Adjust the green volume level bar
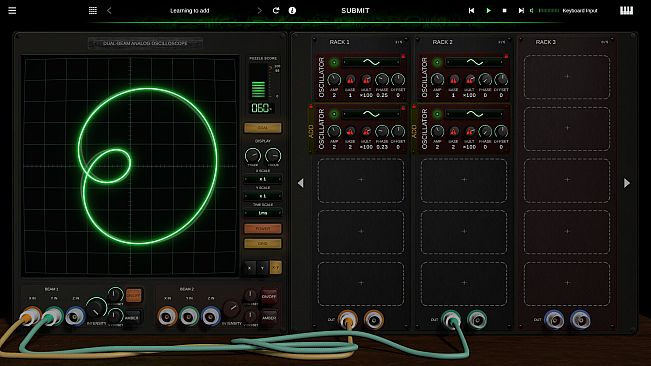The image size is (651, 366). tap(548, 10)
